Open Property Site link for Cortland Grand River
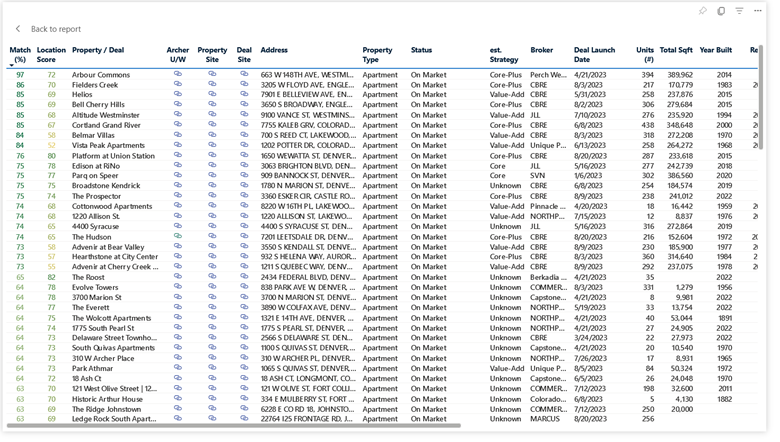Screen dimensions: 780x442 [212, 124]
